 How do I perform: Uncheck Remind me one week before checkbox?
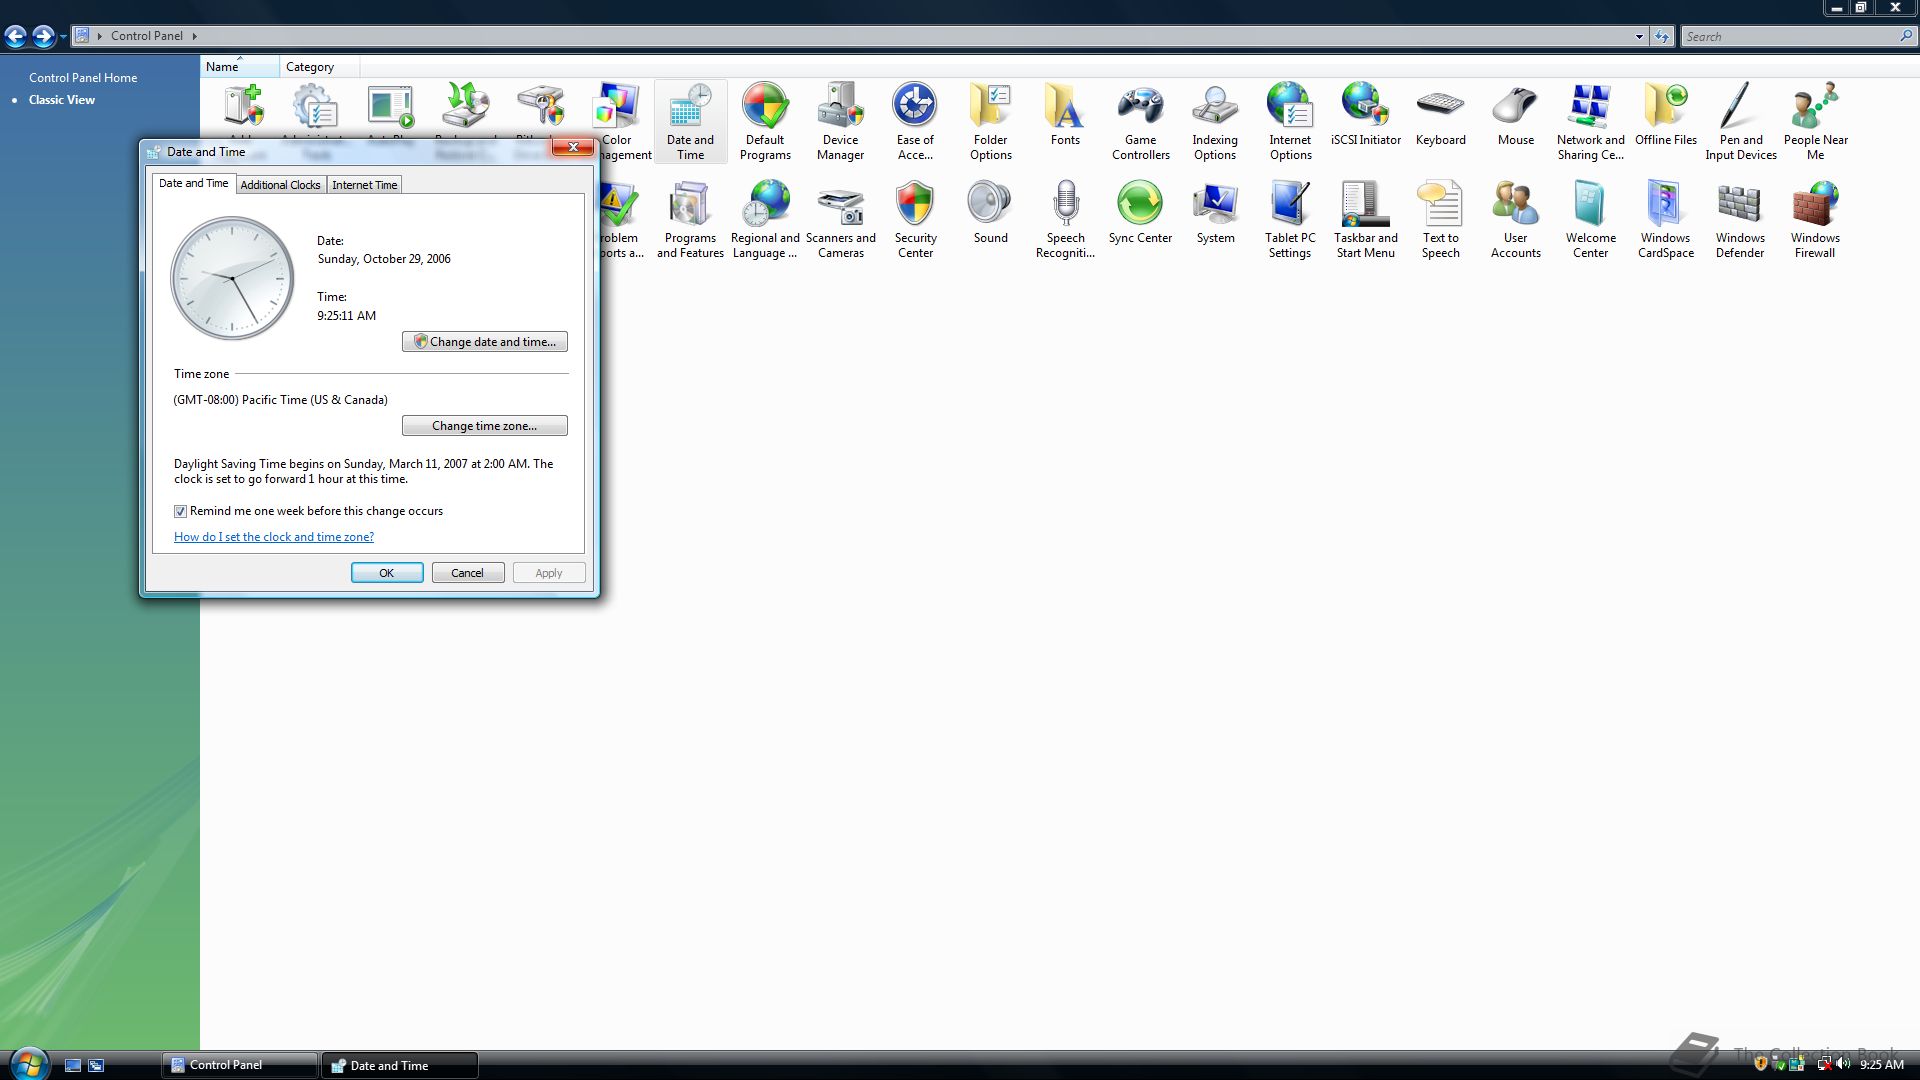pyautogui.click(x=181, y=511)
